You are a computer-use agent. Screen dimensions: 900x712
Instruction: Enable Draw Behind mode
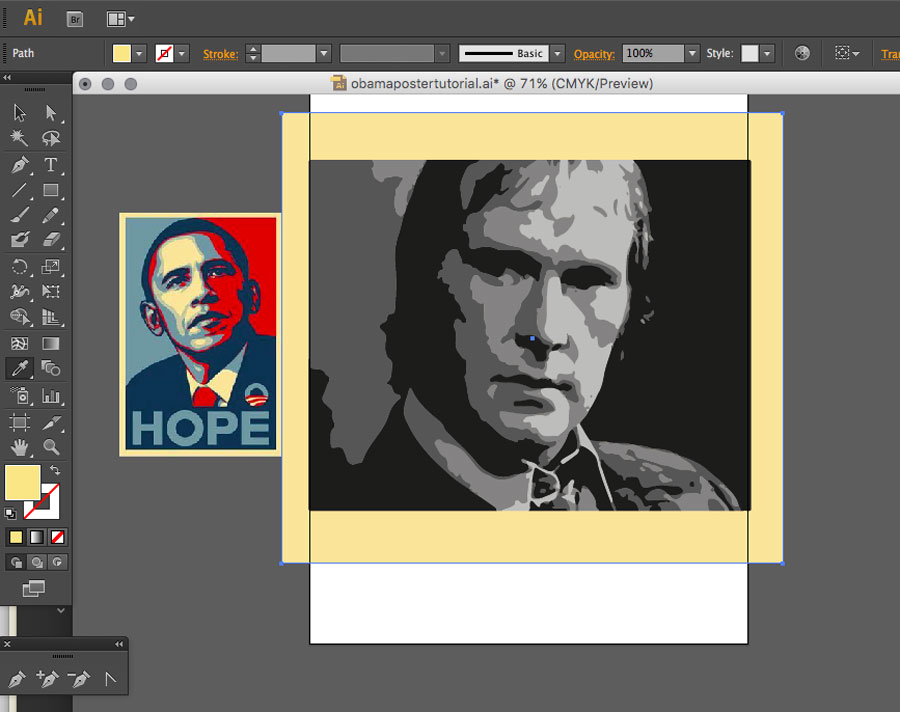tap(37, 562)
